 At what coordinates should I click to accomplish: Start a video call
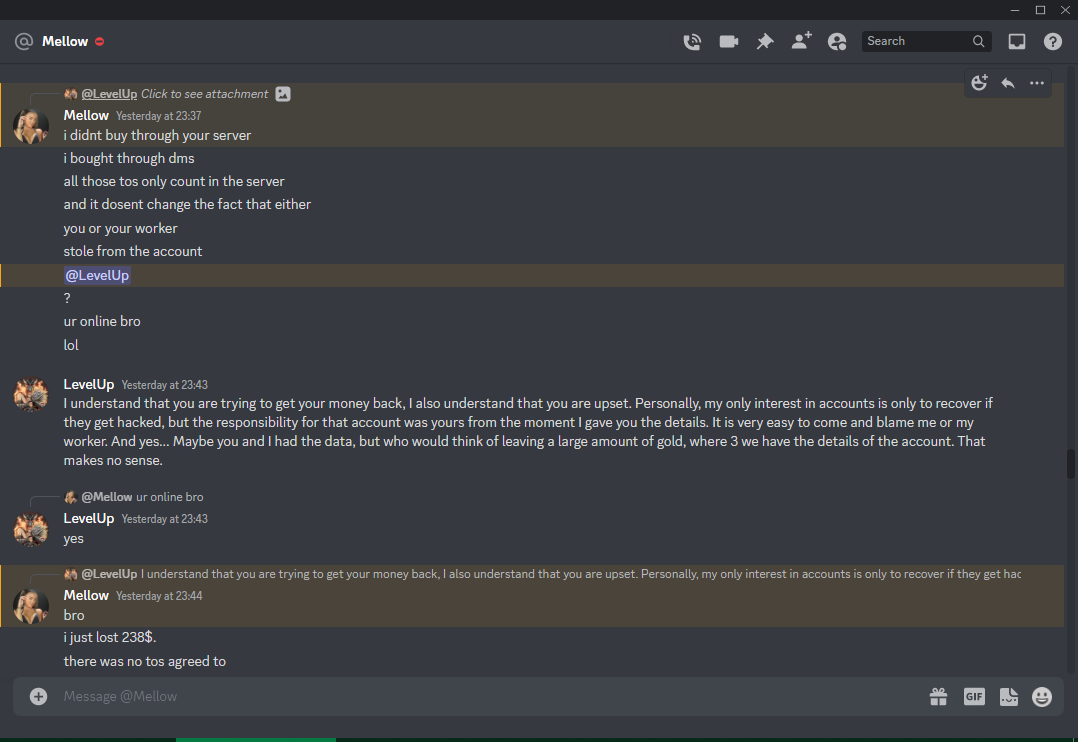pos(729,42)
